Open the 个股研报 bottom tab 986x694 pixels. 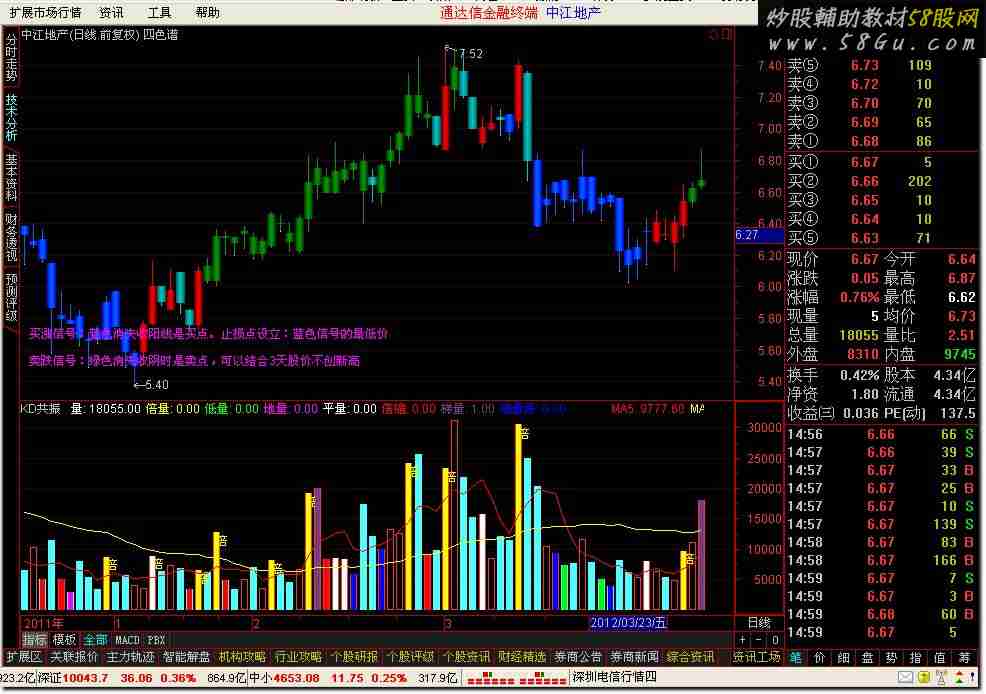[354, 657]
